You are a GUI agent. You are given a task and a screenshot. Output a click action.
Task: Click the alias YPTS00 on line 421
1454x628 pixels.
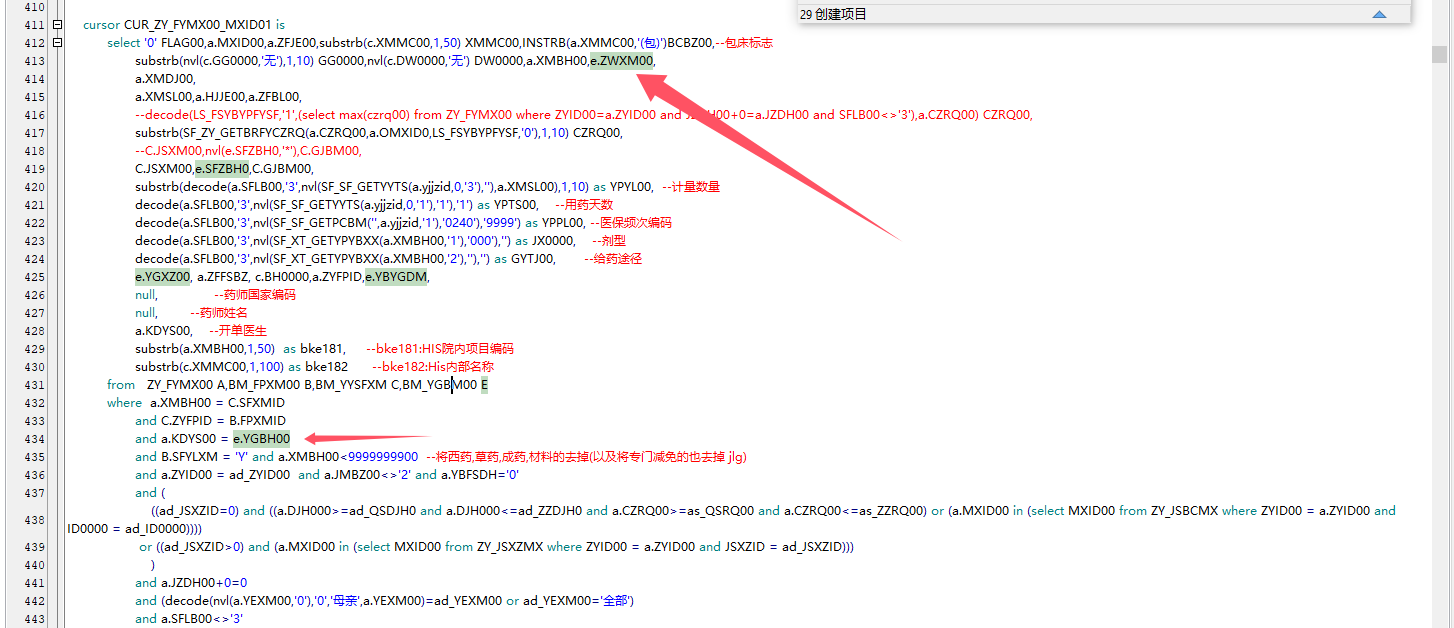tap(516, 205)
